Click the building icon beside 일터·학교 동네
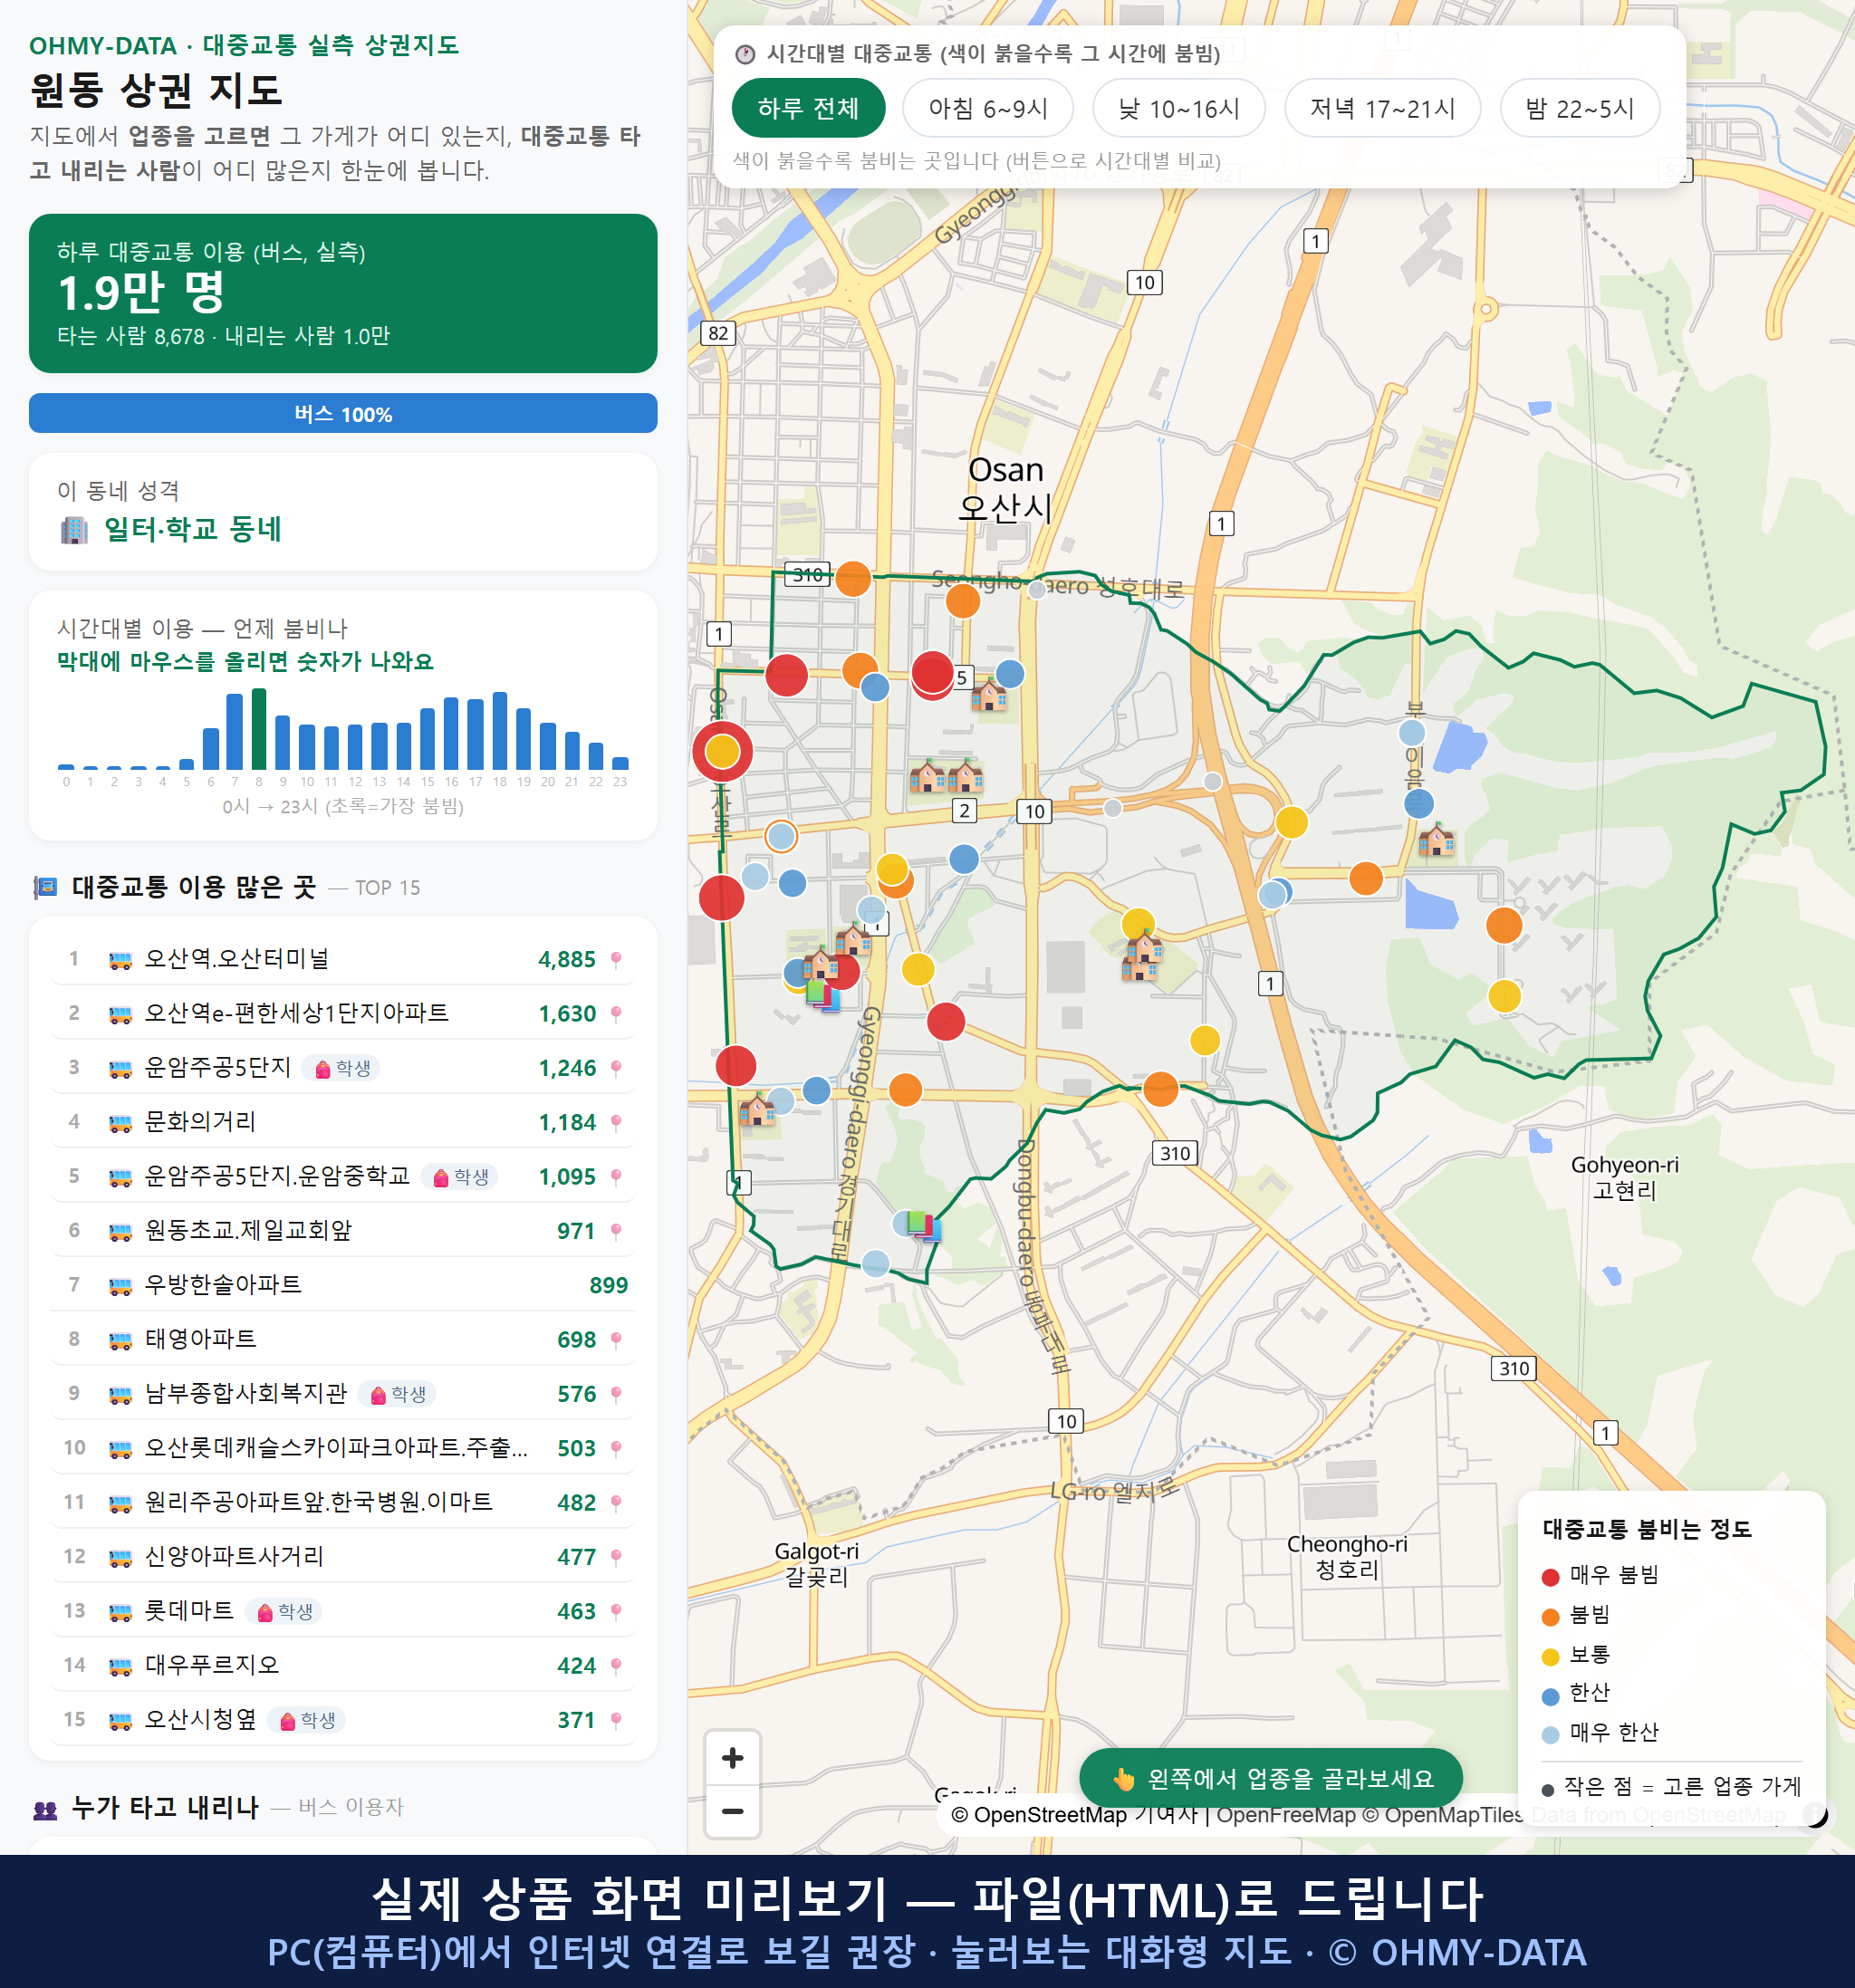The image size is (1855, 1988). click(74, 529)
